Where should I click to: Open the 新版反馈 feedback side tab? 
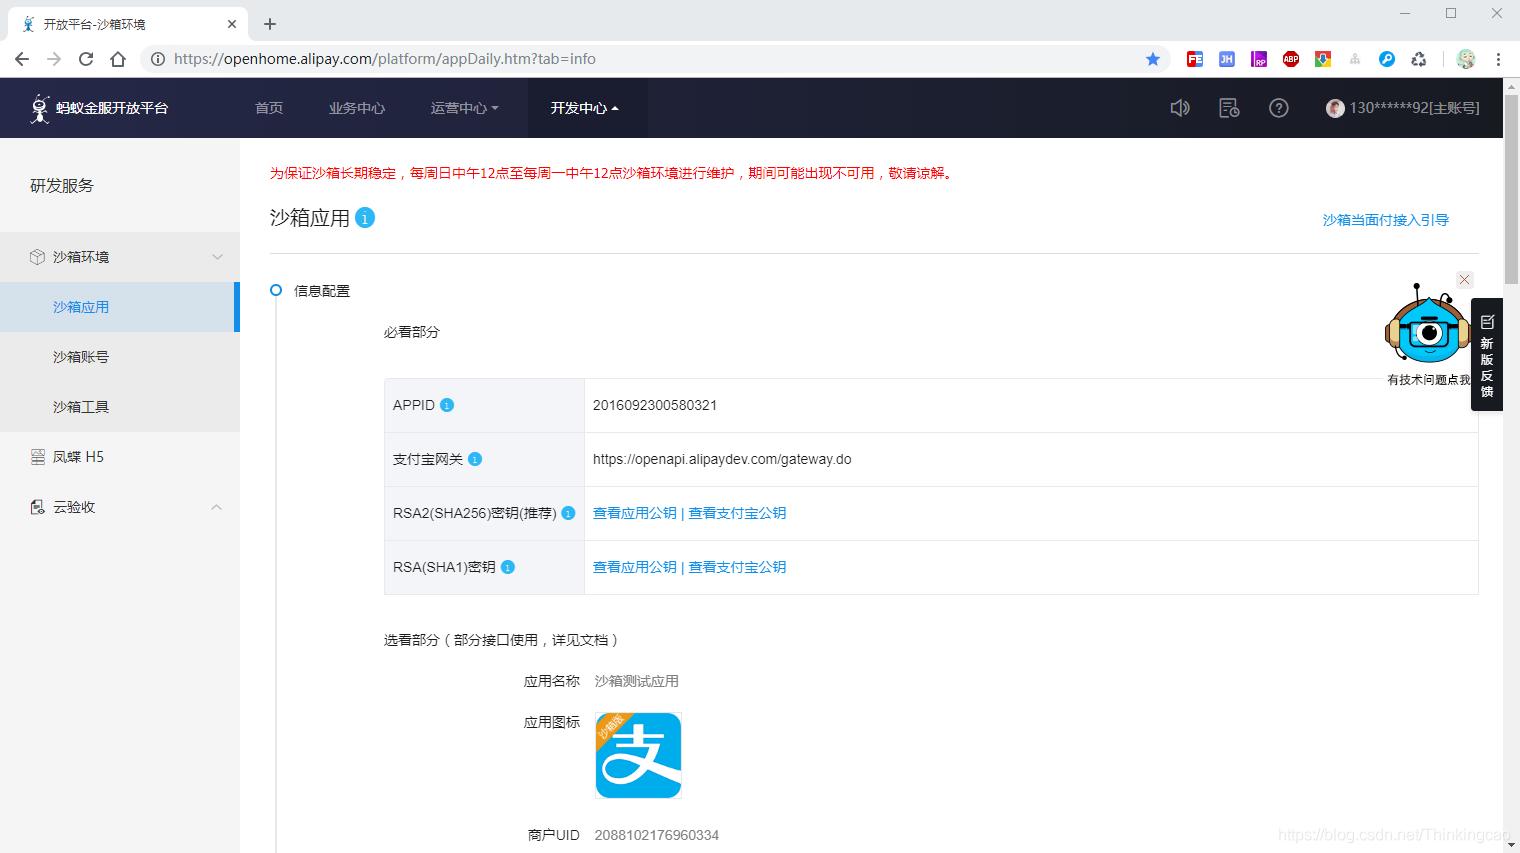1487,355
